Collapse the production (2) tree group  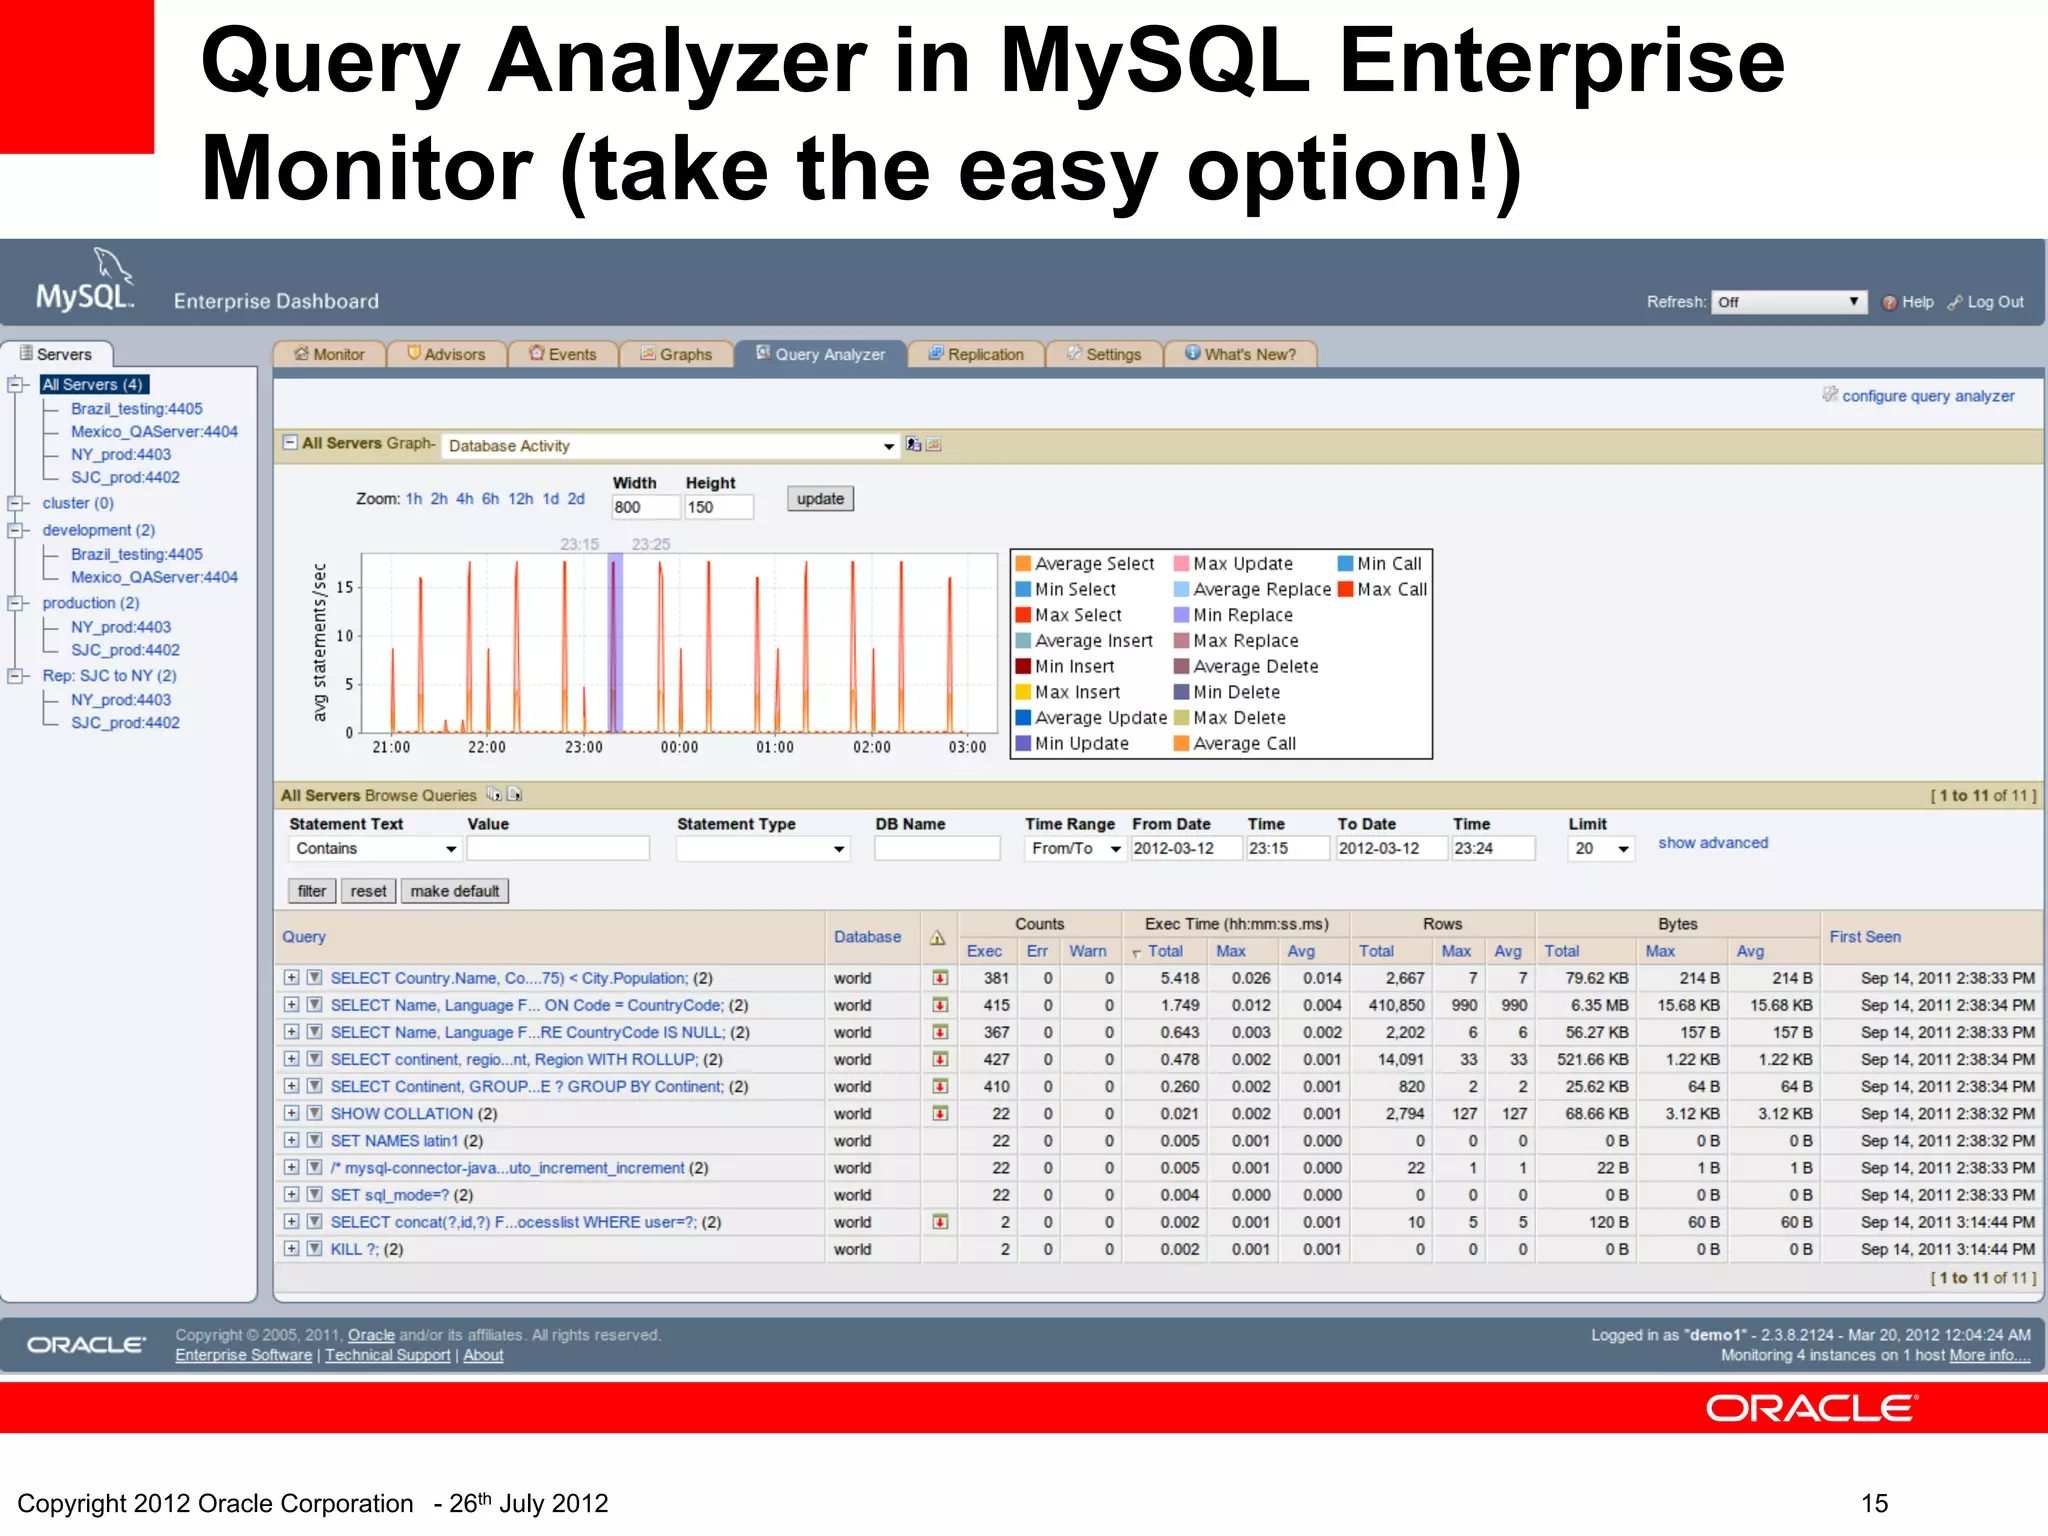tap(17, 603)
